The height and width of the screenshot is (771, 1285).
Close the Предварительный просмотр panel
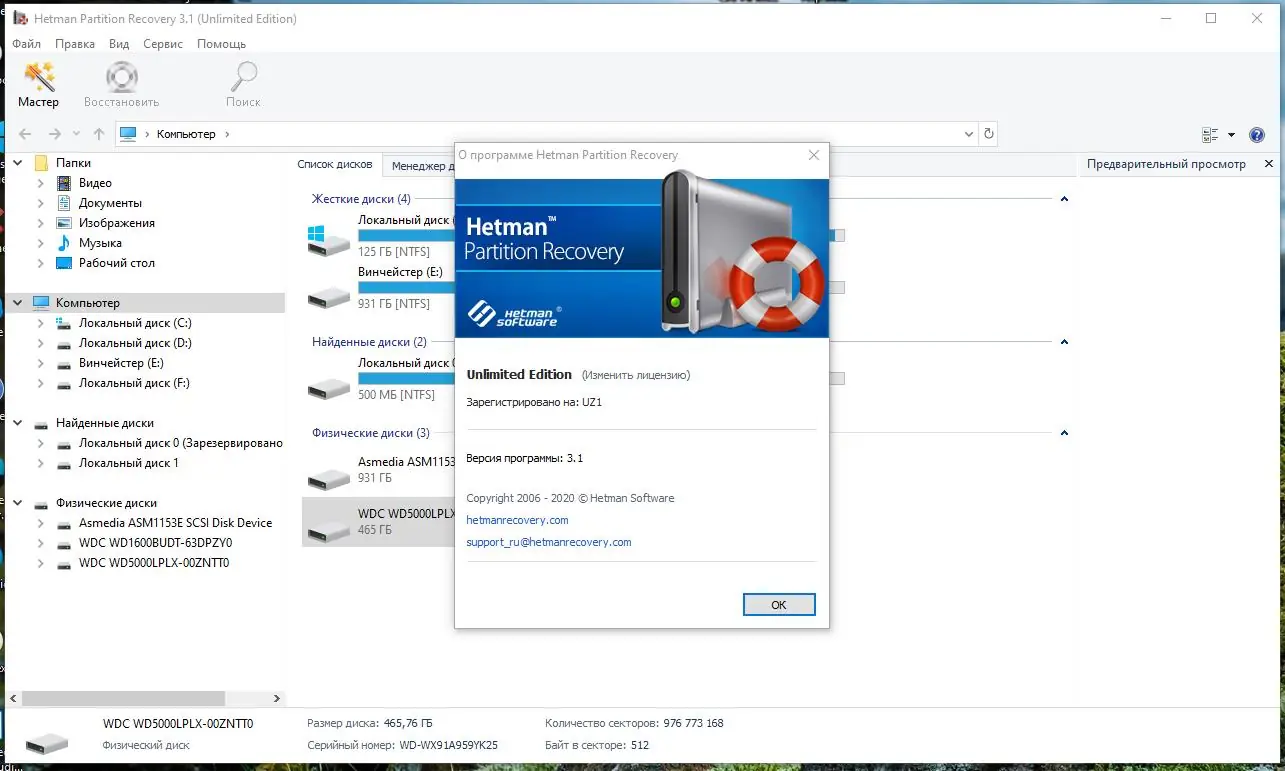[1268, 164]
